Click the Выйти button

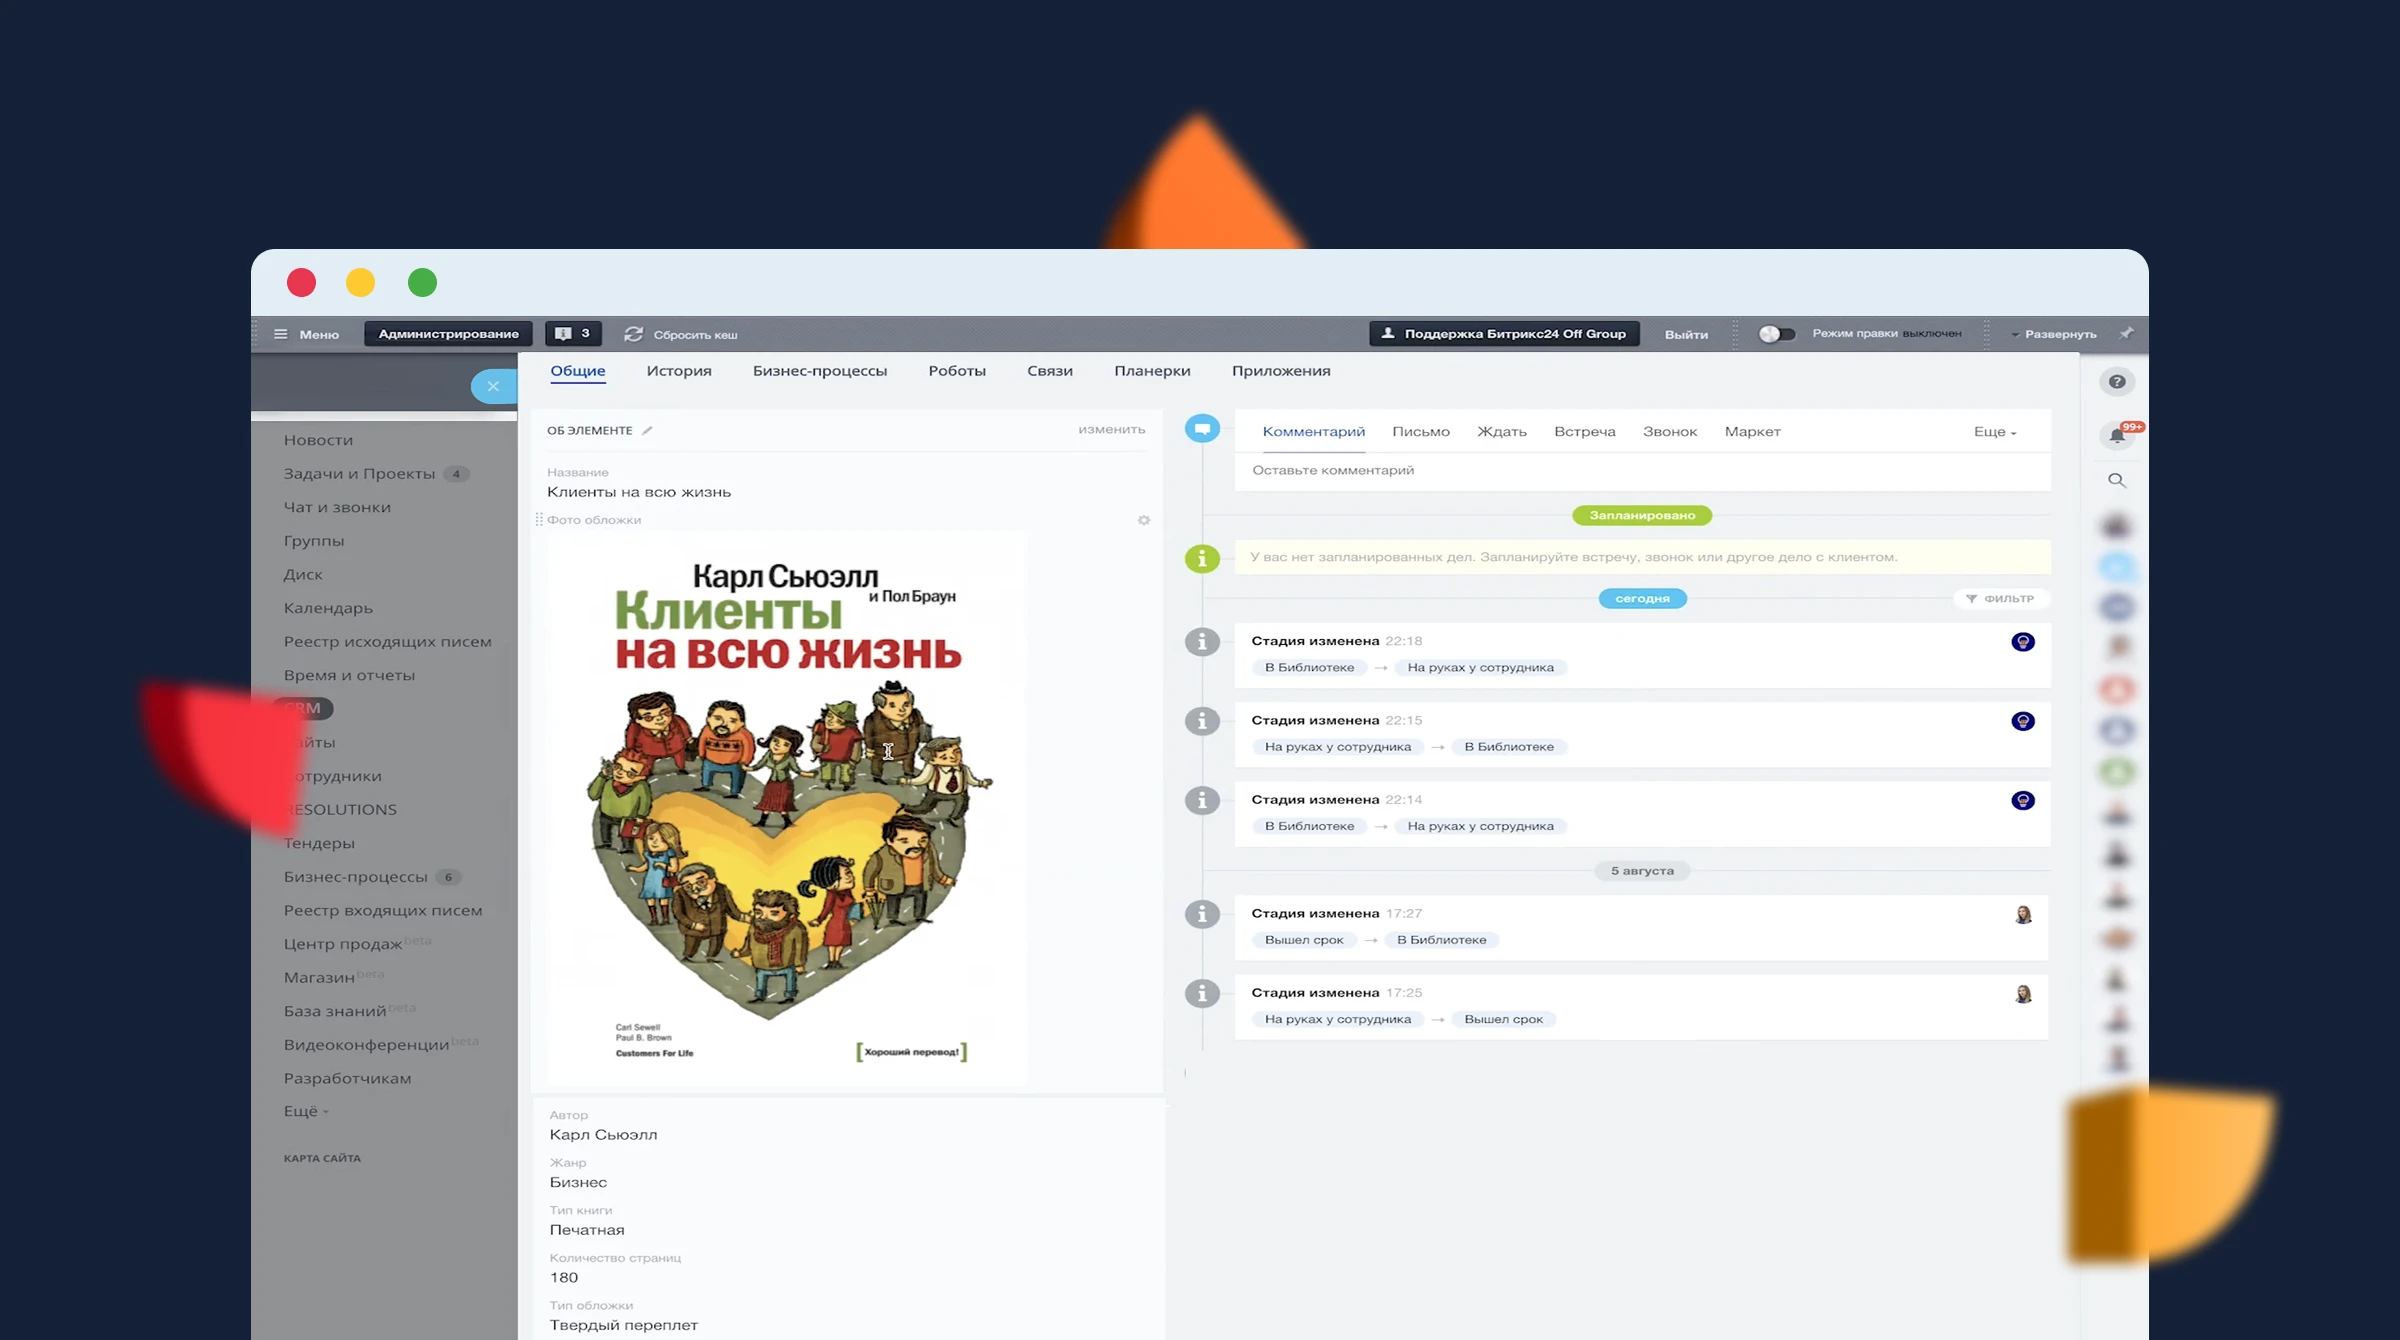click(1685, 334)
